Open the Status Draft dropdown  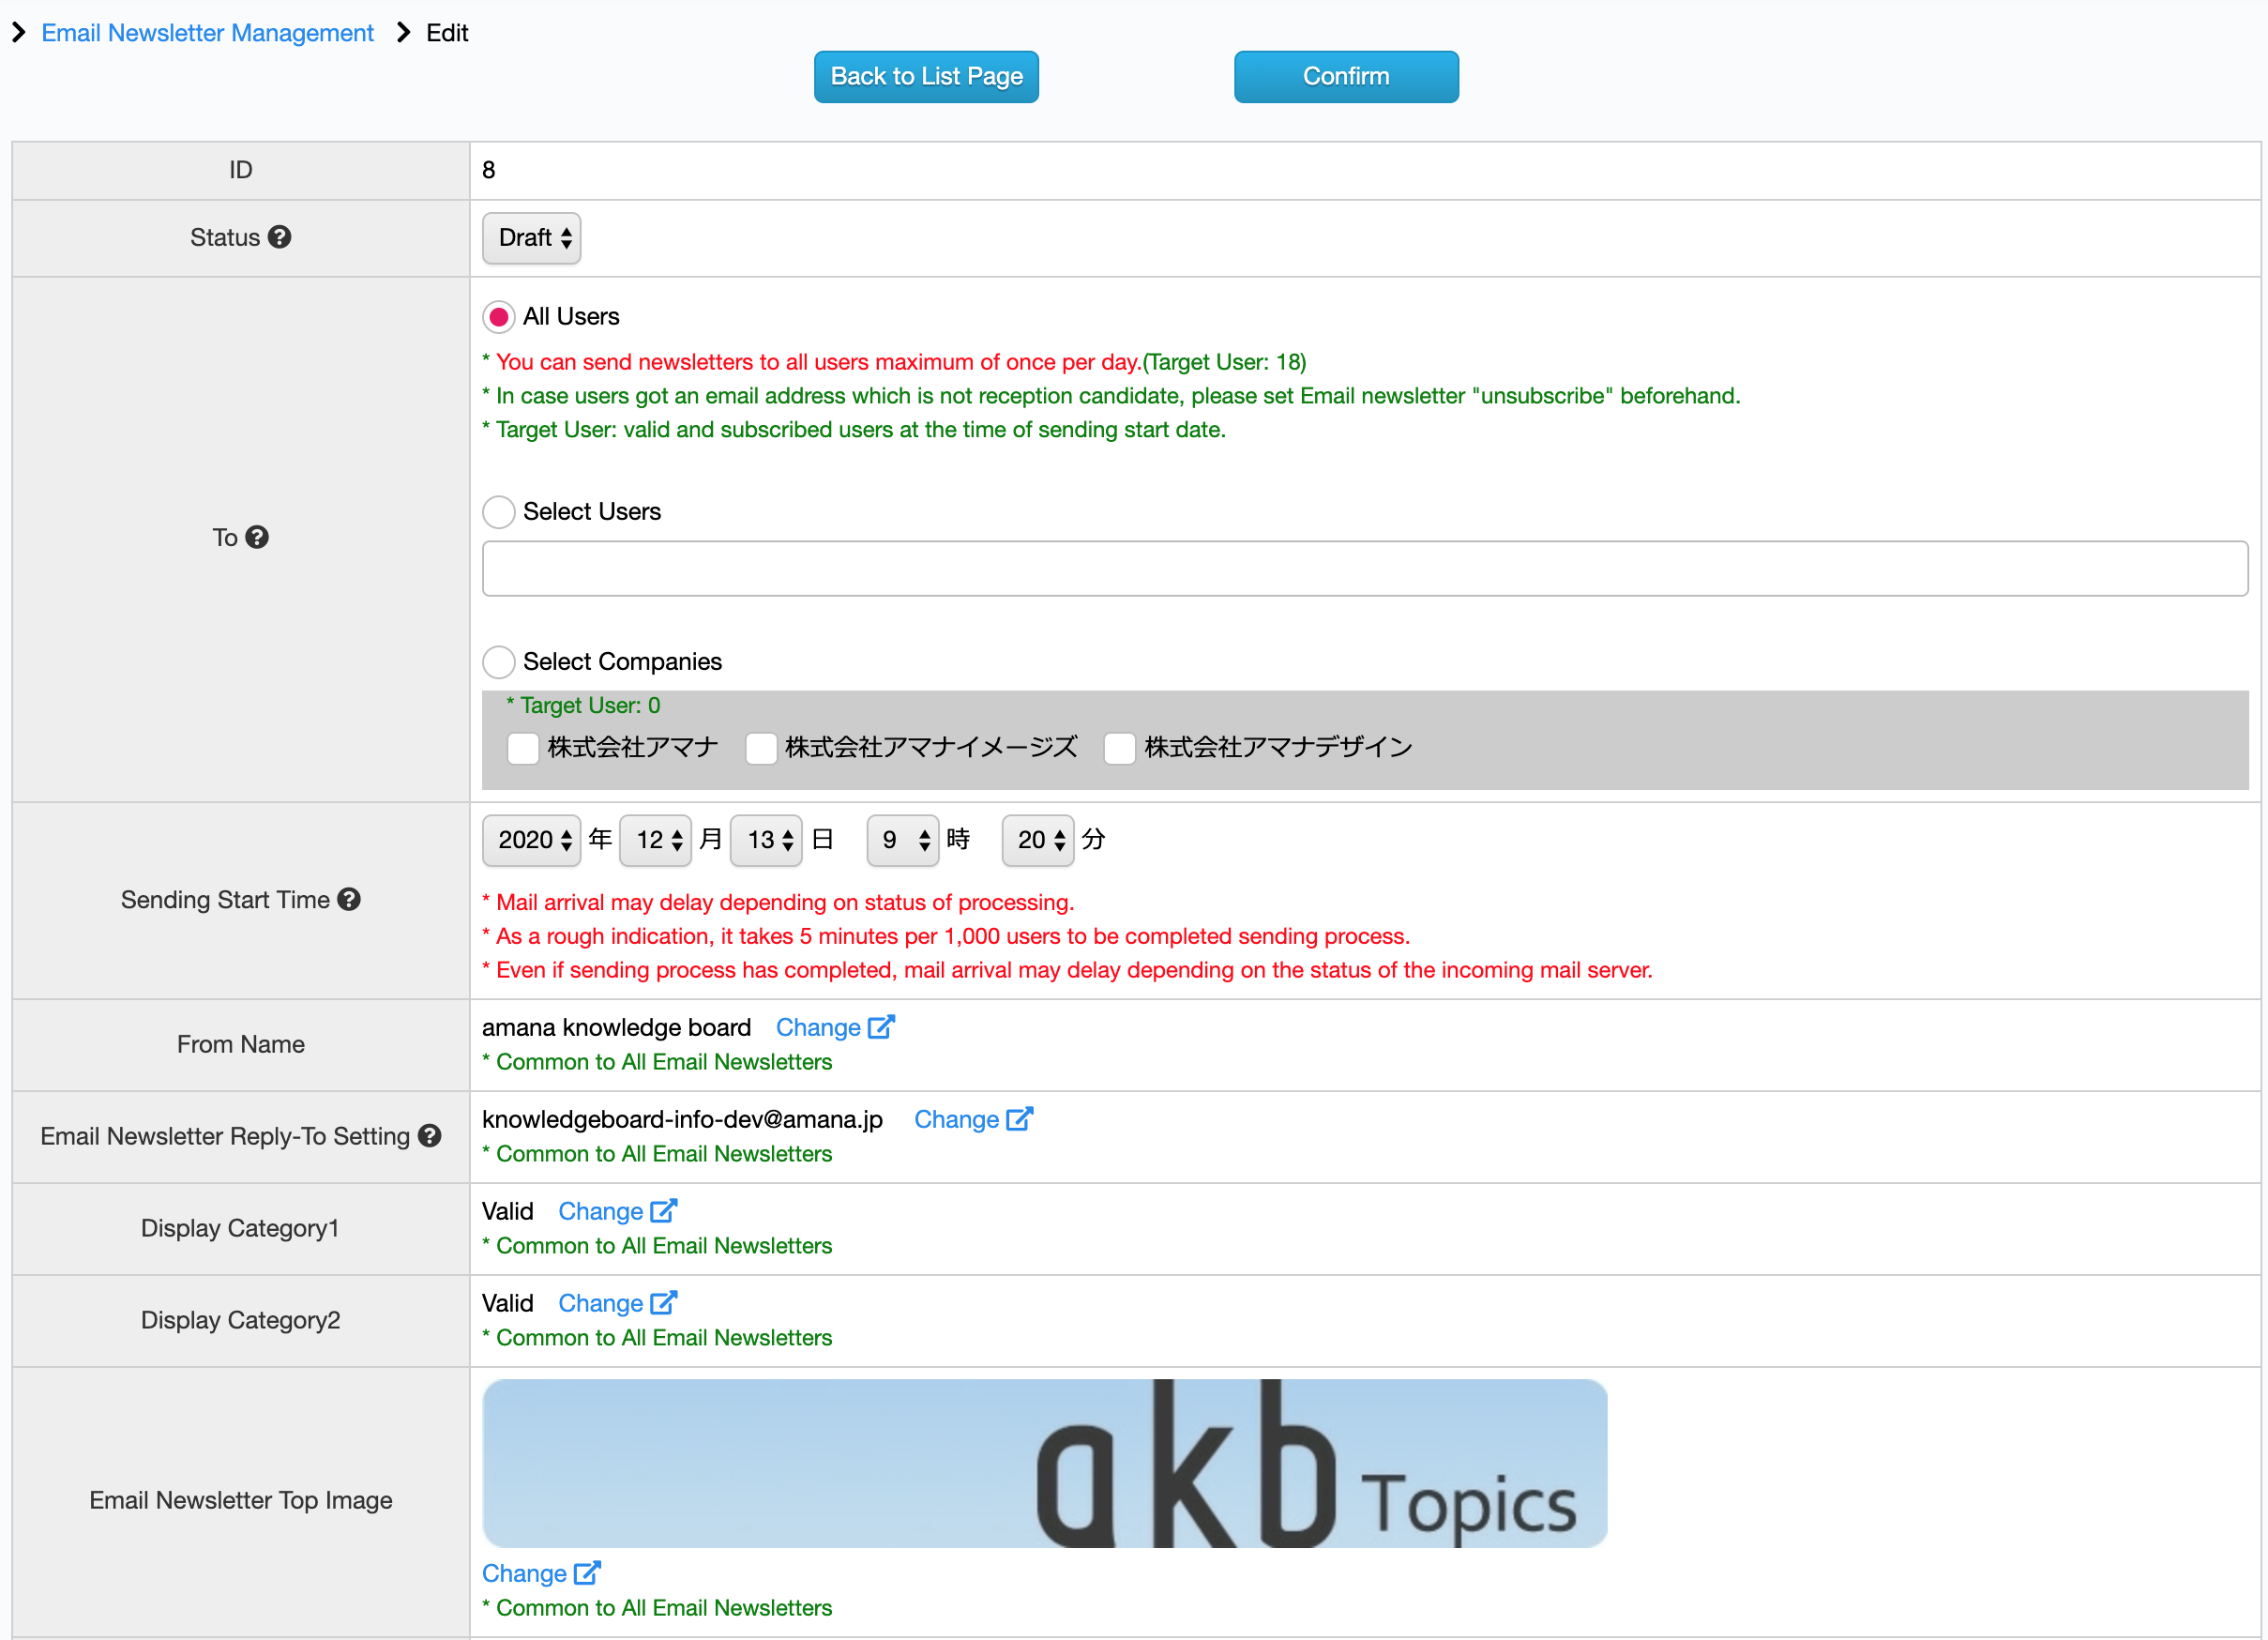pyautogui.click(x=530, y=238)
